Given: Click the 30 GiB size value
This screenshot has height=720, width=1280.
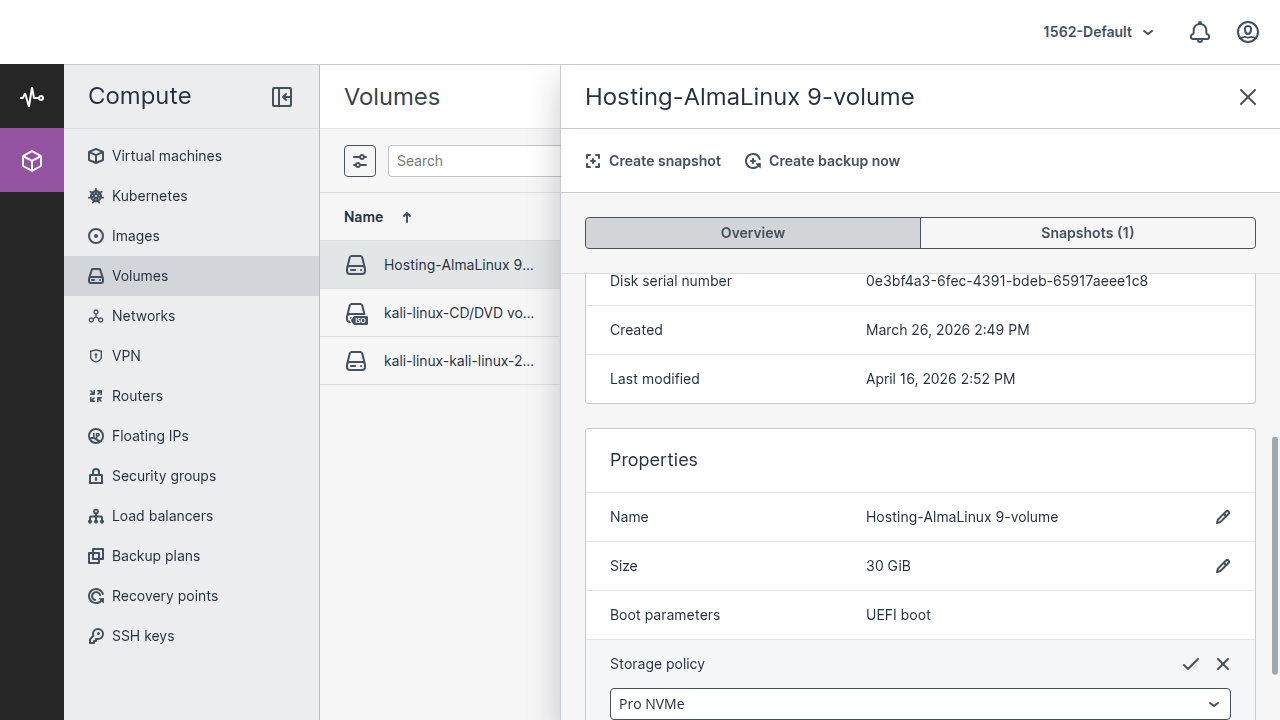Looking at the screenshot, I should [x=889, y=566].
